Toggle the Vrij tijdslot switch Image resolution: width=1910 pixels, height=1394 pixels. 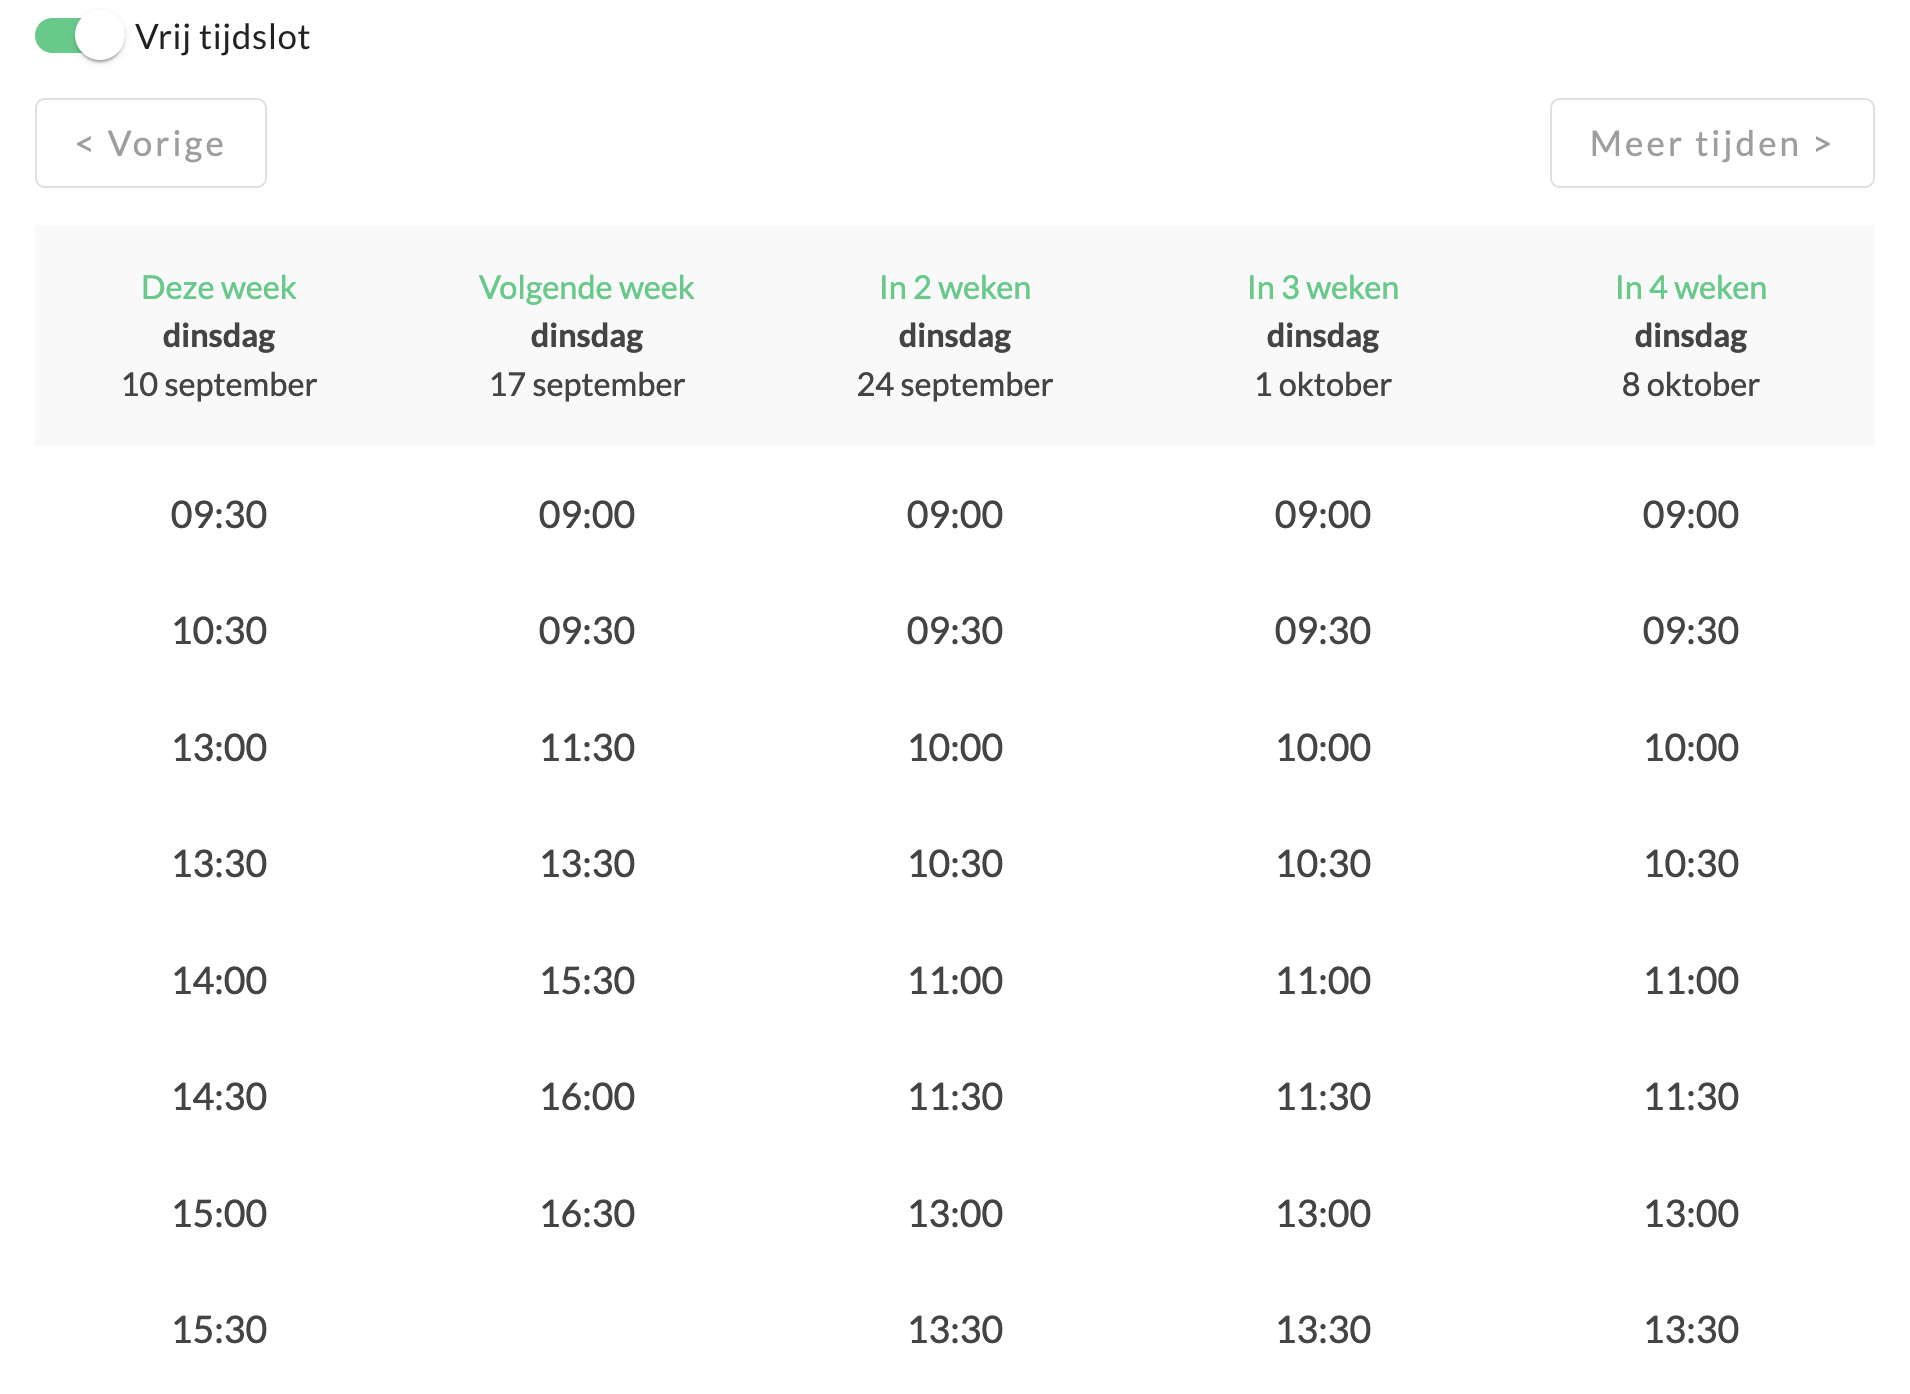point(79,37)
